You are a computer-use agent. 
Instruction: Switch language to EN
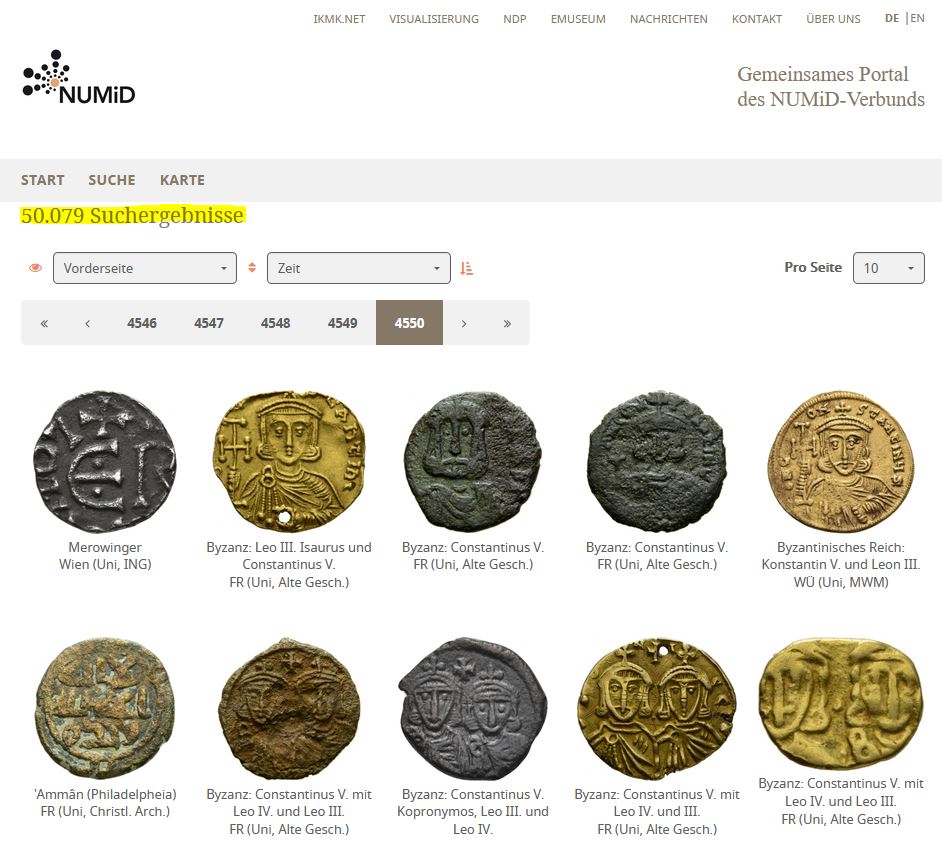(x=917, y=18)
